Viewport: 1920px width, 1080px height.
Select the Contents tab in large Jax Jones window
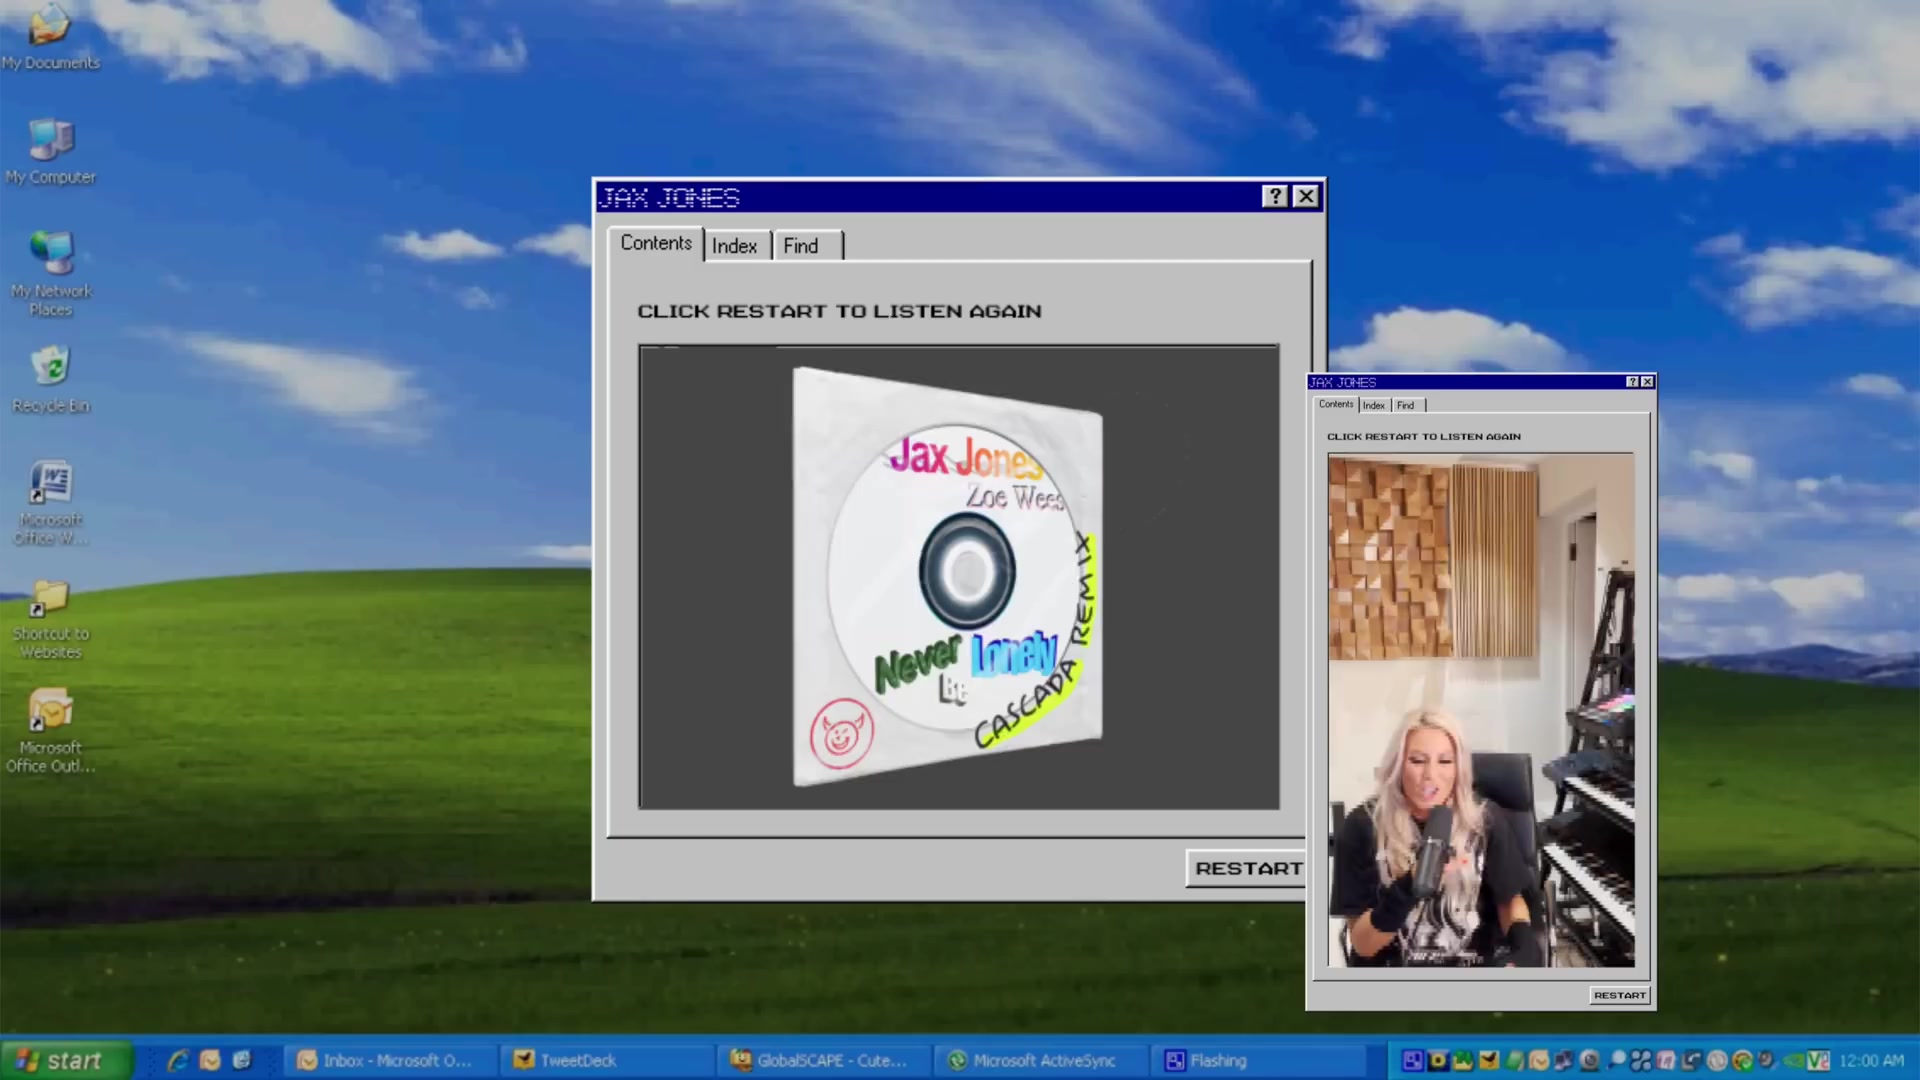(x=655, y=243)
